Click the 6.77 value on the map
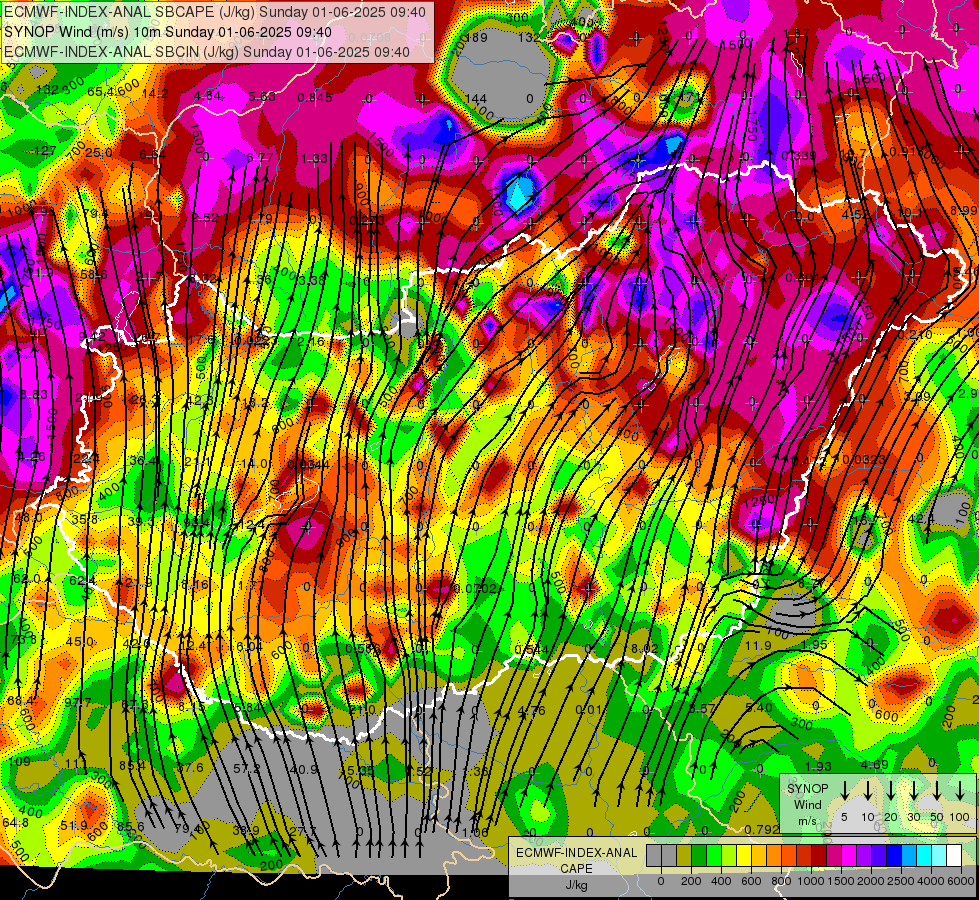The height and width of the screenshot is (900, 979). [x=260, y=157]
